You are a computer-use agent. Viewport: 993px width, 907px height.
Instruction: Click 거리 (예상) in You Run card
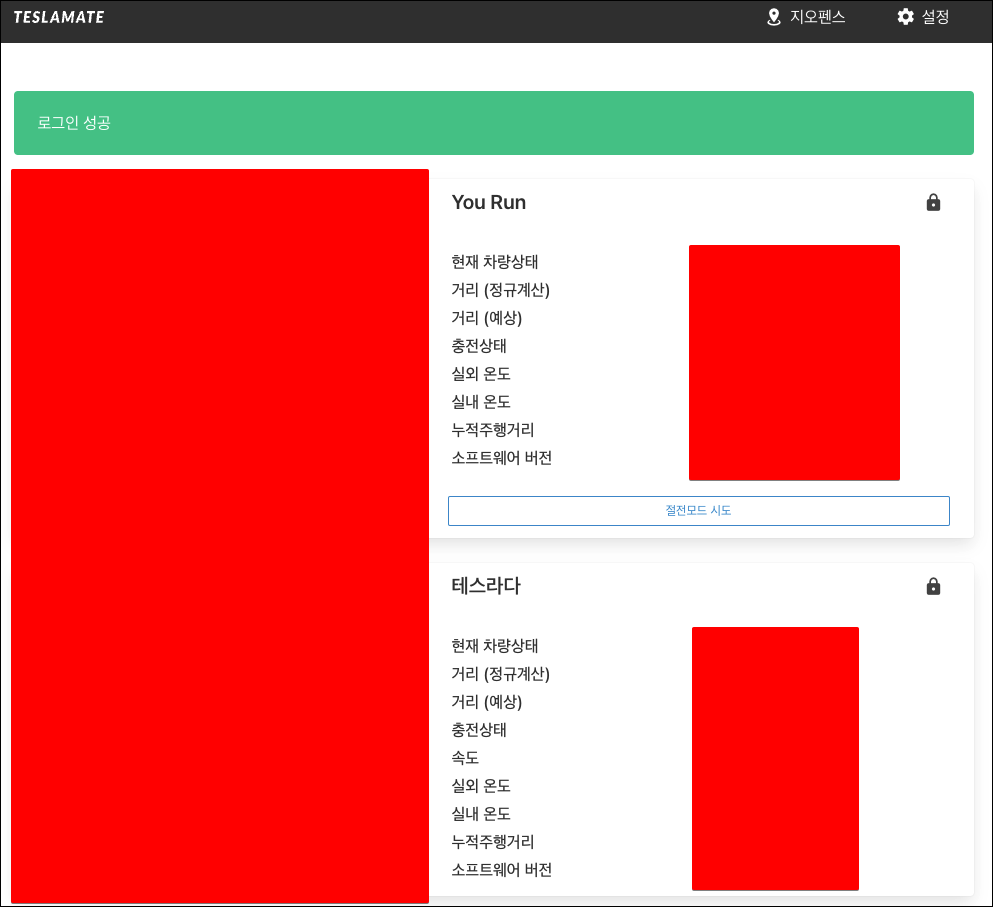486,318
